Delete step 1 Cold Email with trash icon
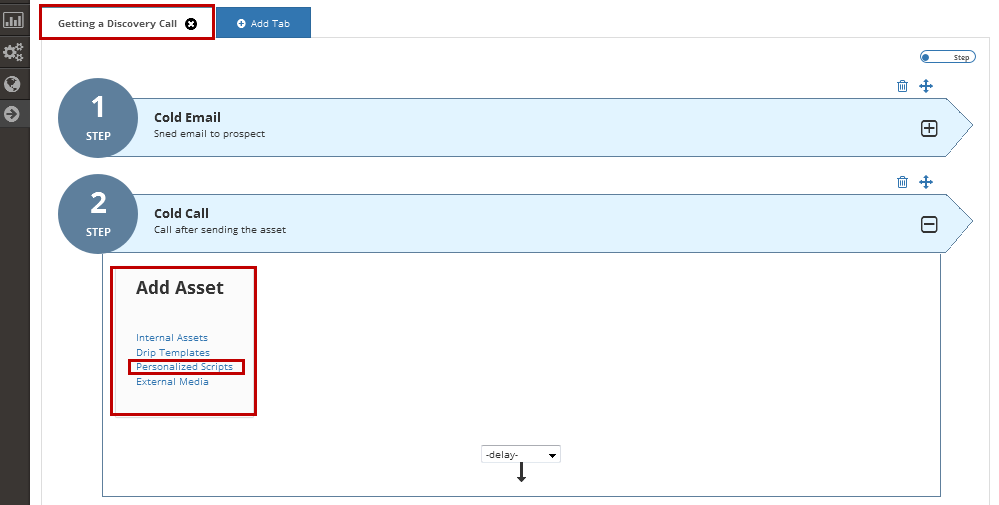 902,86
